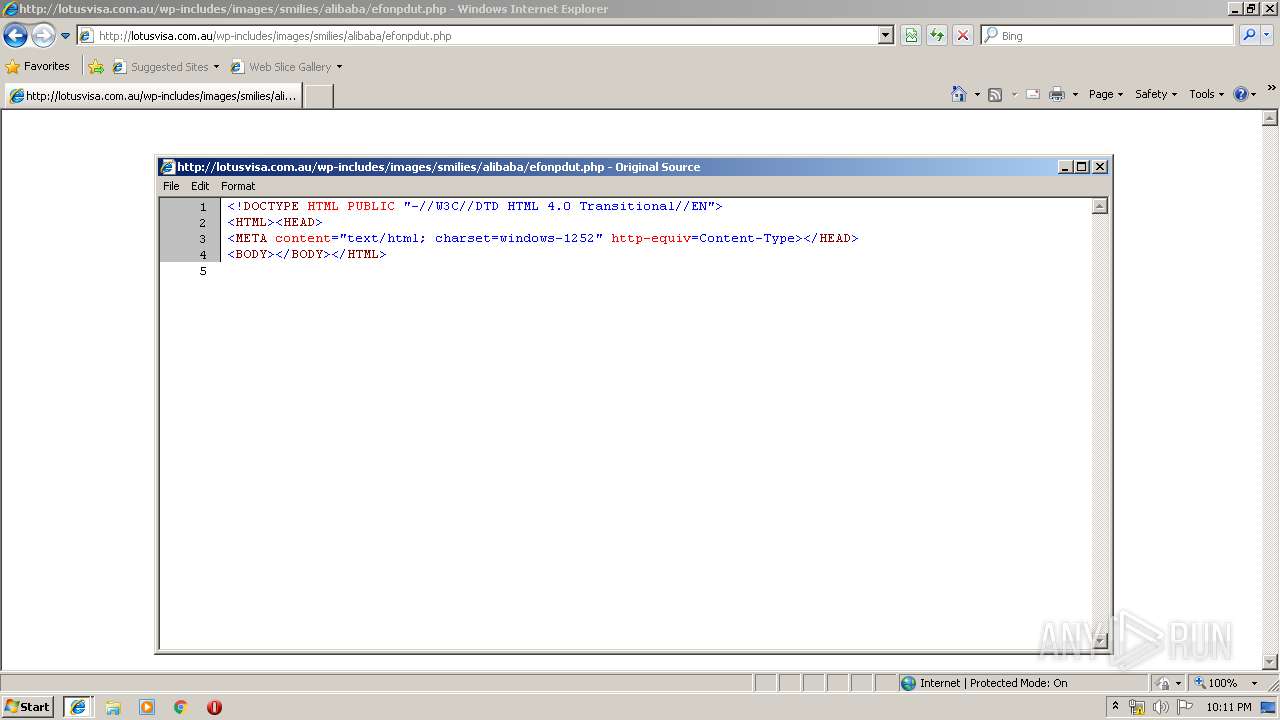The image size is (1280, 720).
Task: Open a new blank tab
Action: (x=318, y=96)
